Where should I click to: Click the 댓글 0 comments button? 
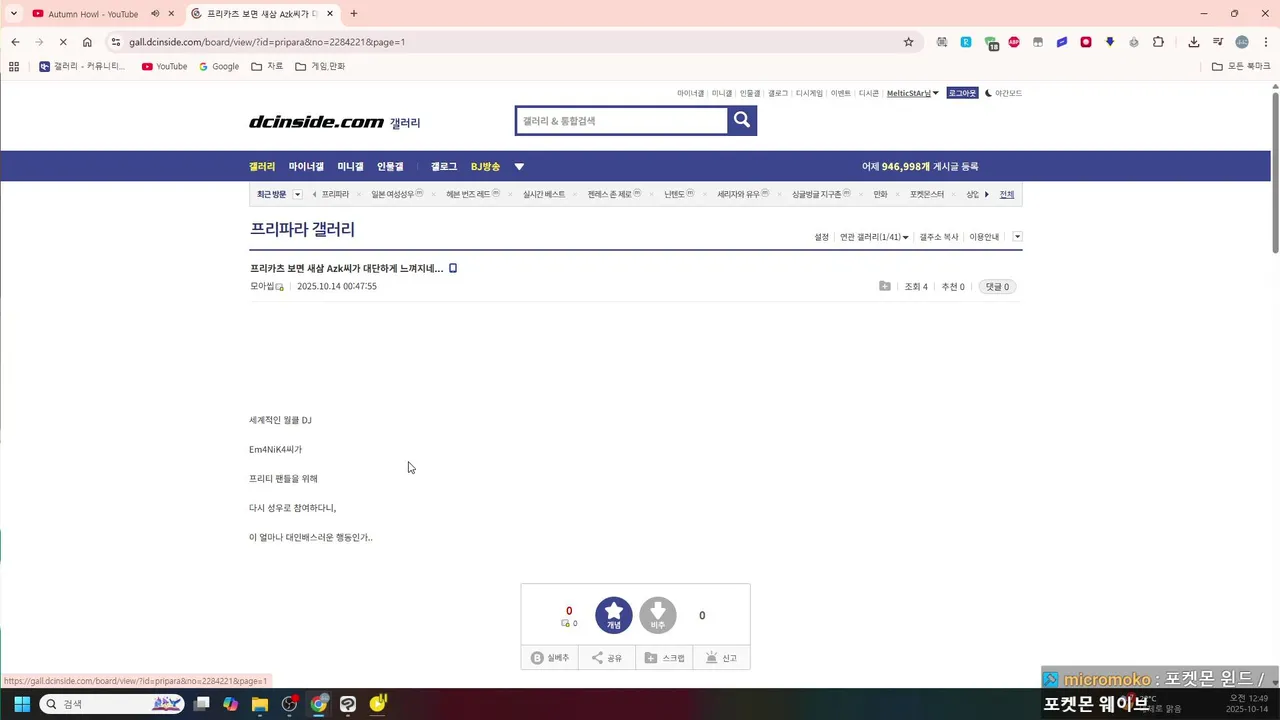(997, 287)
